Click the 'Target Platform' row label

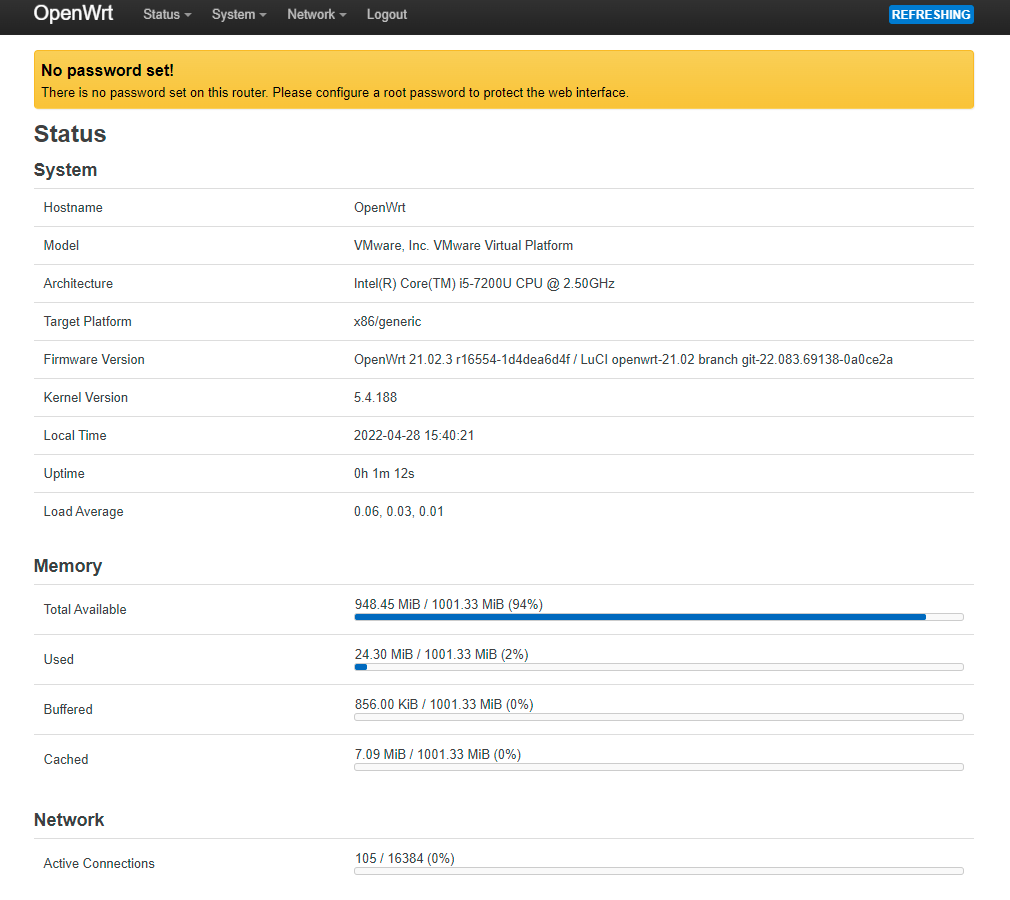tap(88, 321)
